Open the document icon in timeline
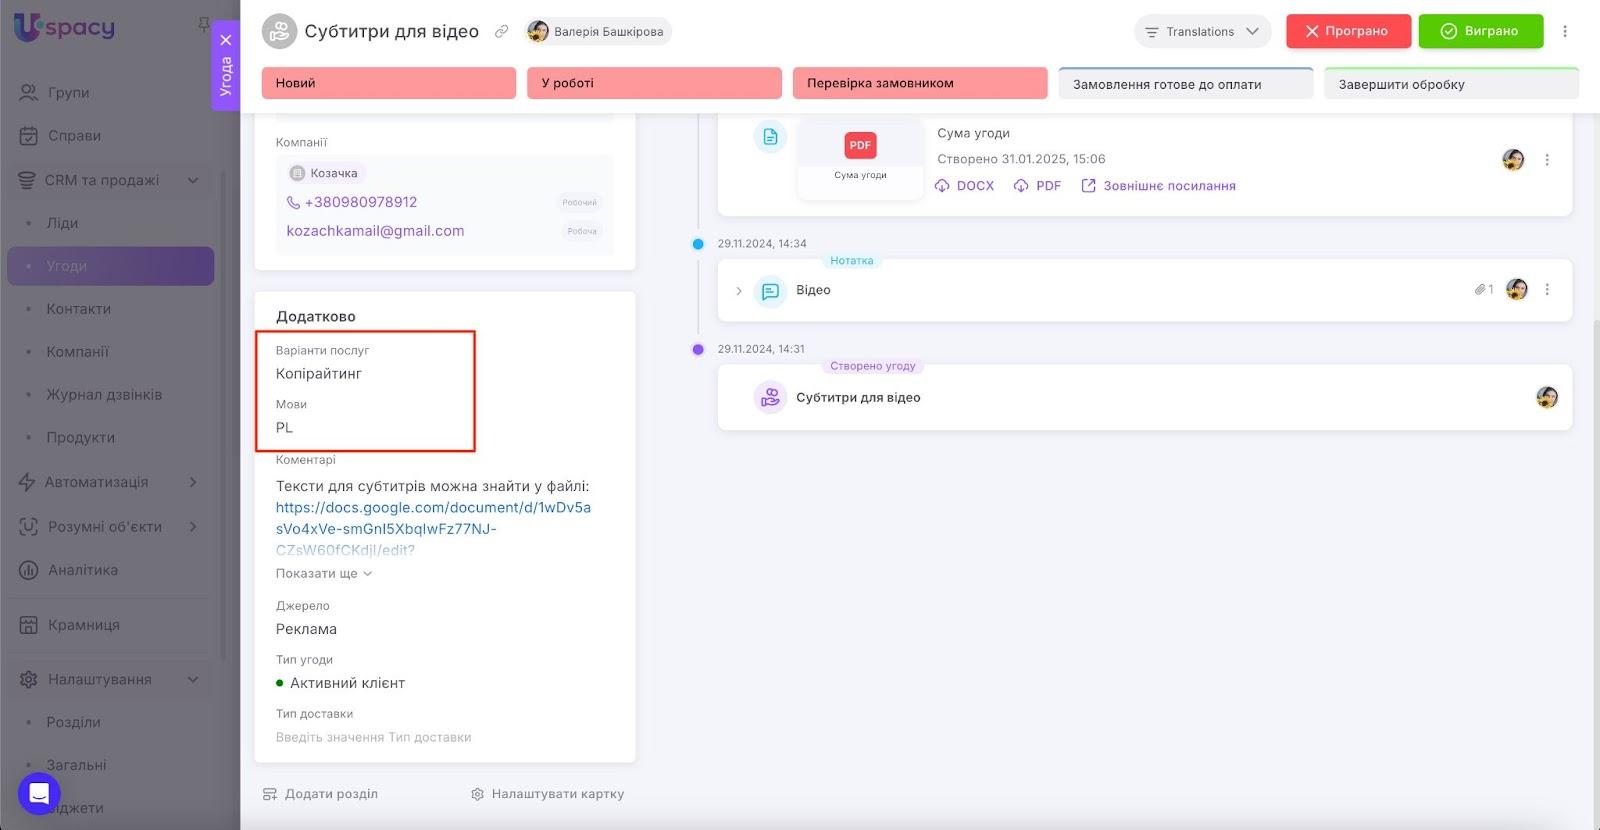Screen dimensions: 1600x830 click(770, 137)
